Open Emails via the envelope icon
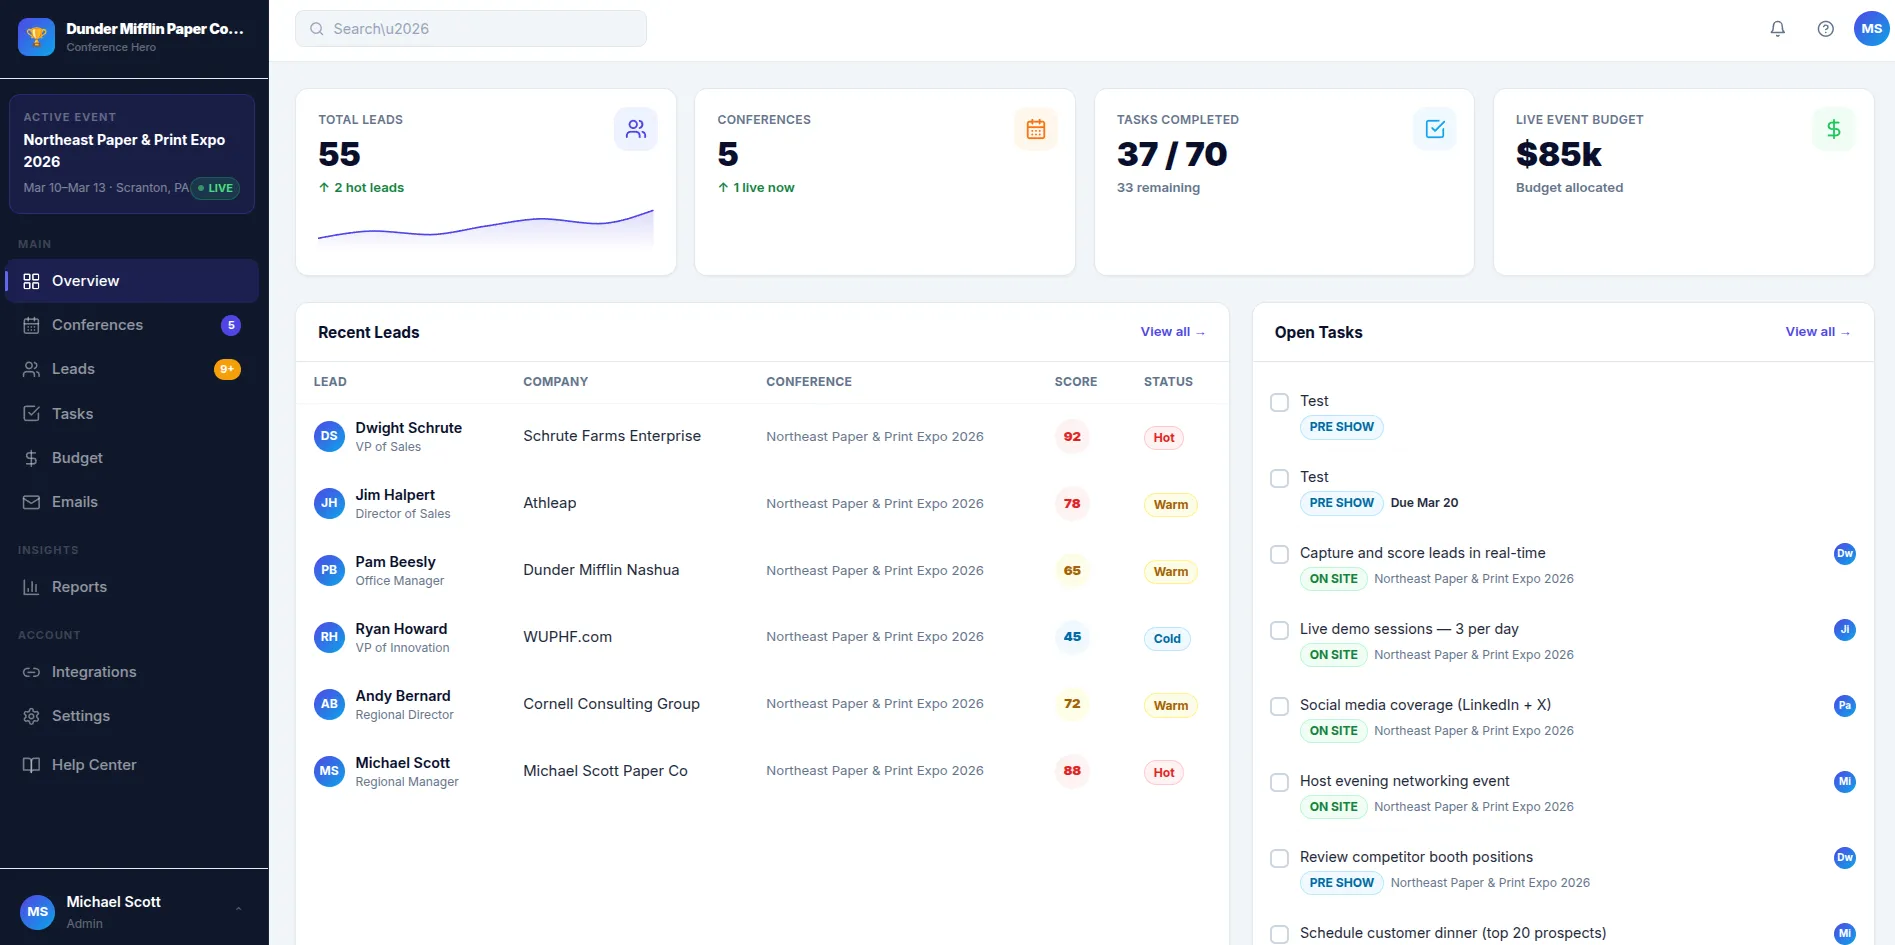Screen dimensions: 1895x945 click(x=31, y=501)
